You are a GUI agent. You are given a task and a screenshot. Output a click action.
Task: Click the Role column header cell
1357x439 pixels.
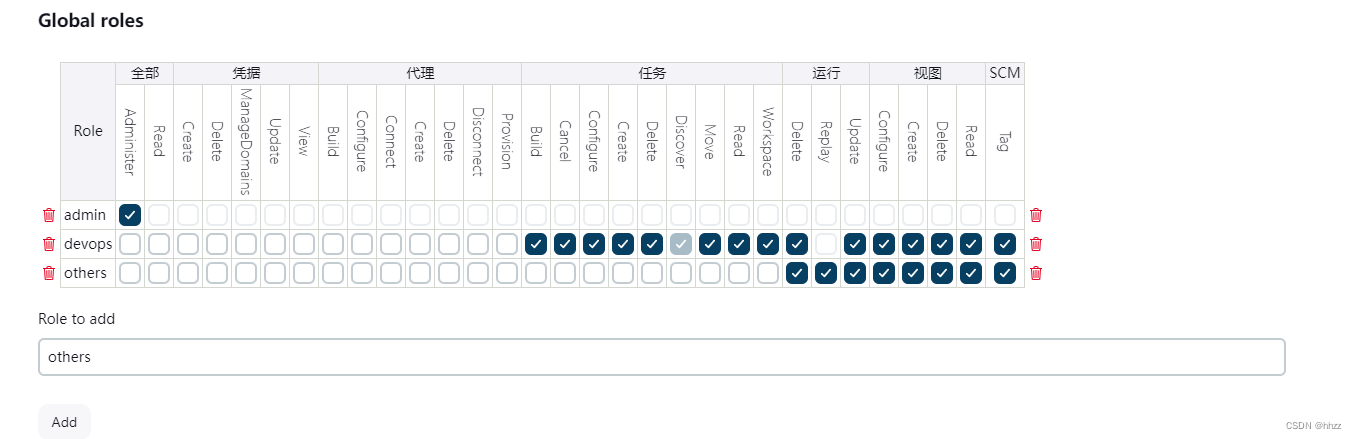88,131
